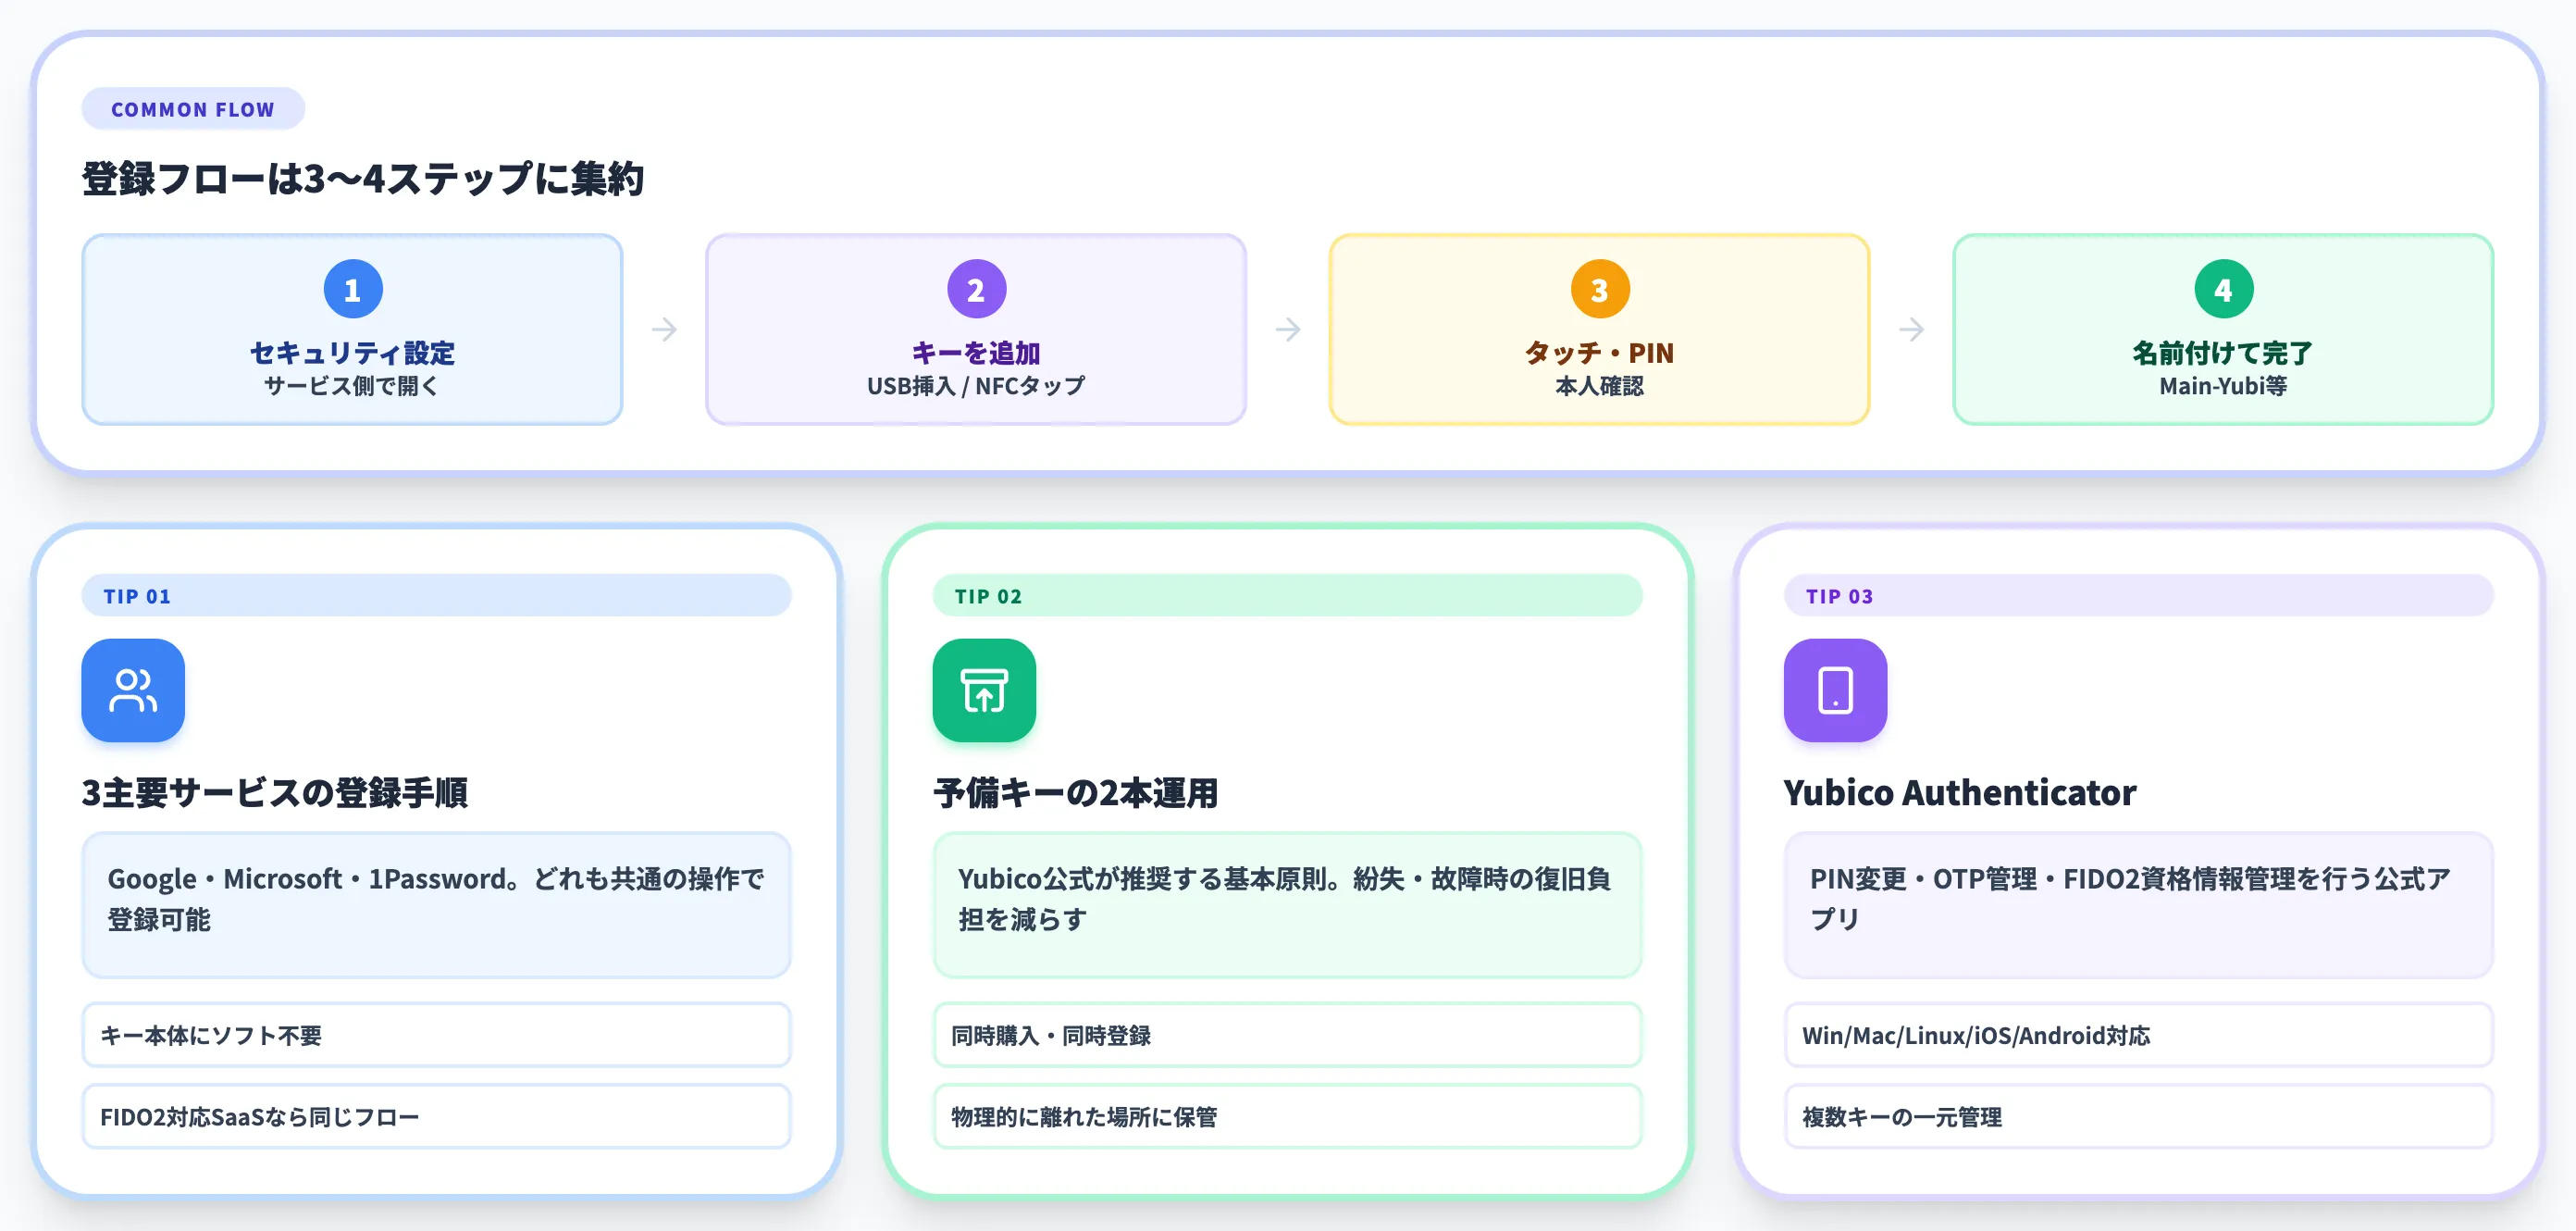Click the heading 予備キーの2本運用
The height and width of the screenshot is (1231, 2576).
coord(1076,792)
